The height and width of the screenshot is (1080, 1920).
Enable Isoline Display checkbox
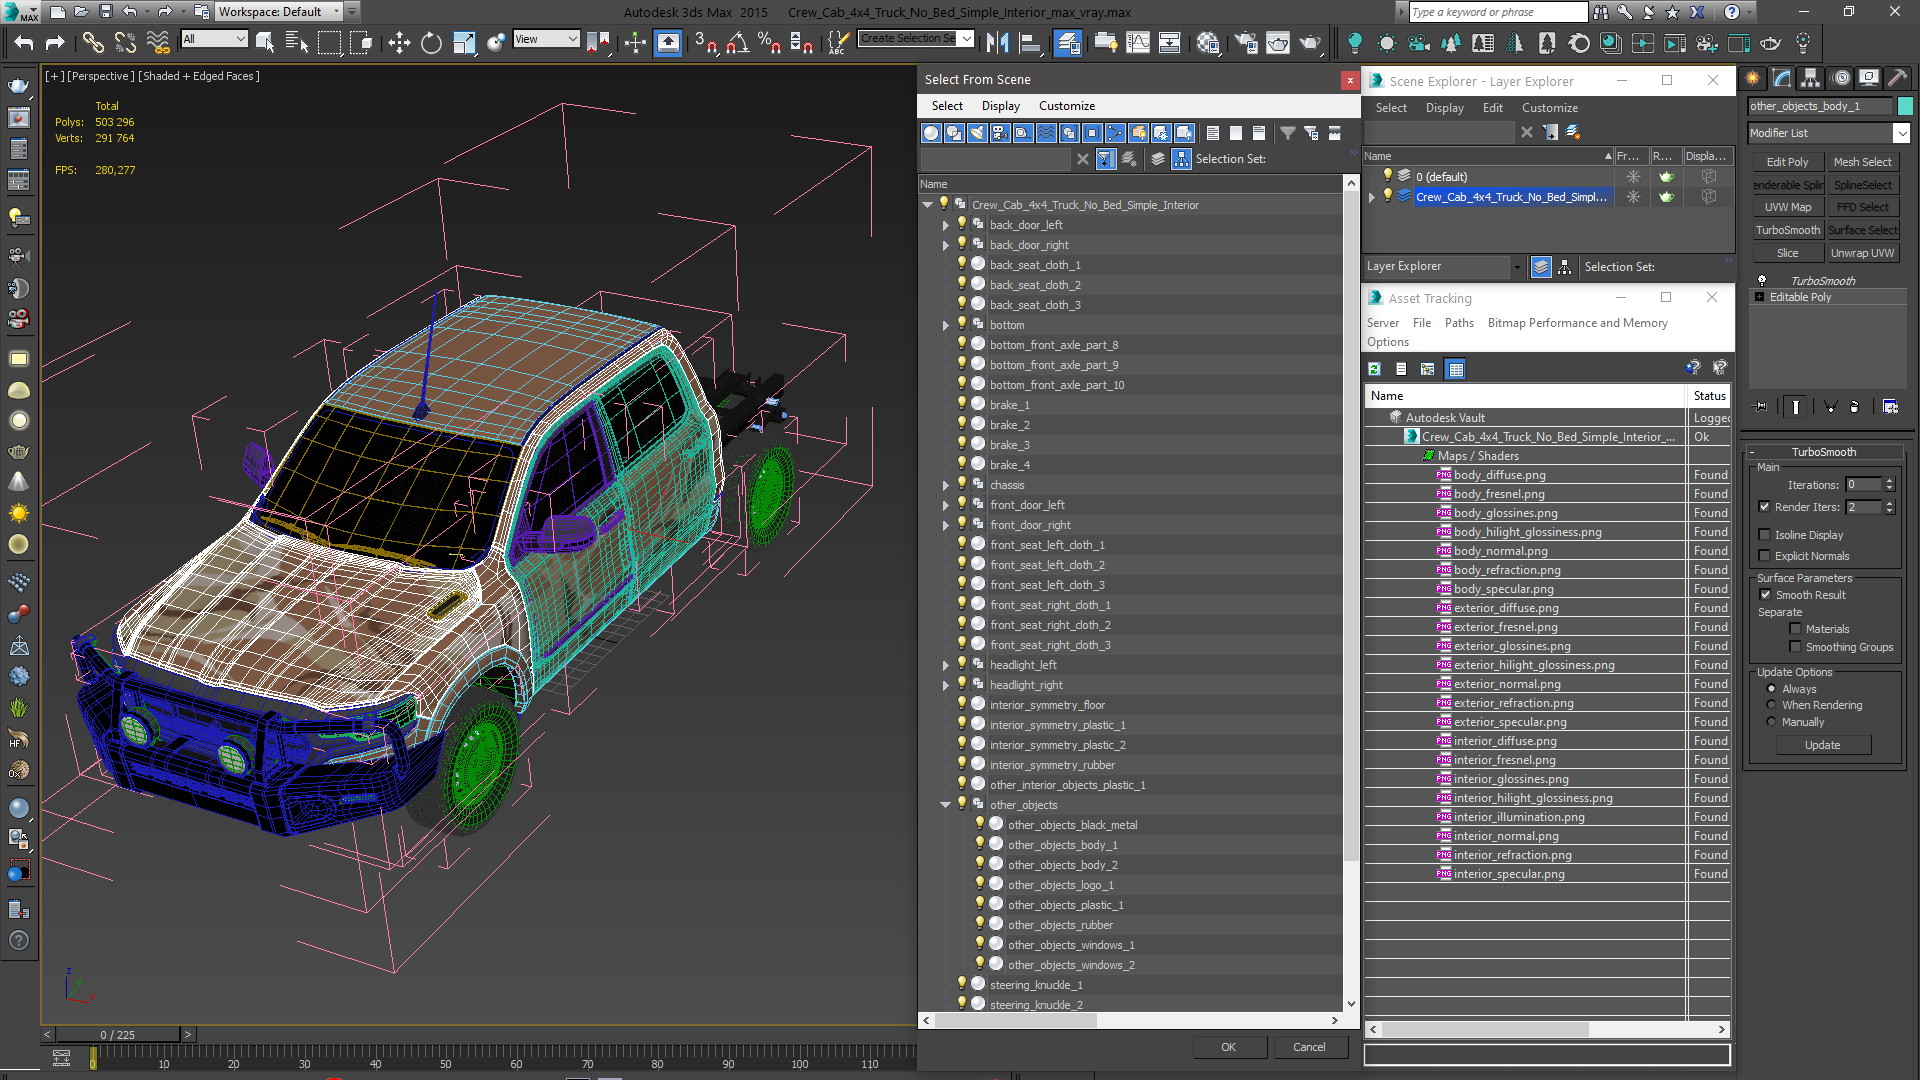point(1765,535)
